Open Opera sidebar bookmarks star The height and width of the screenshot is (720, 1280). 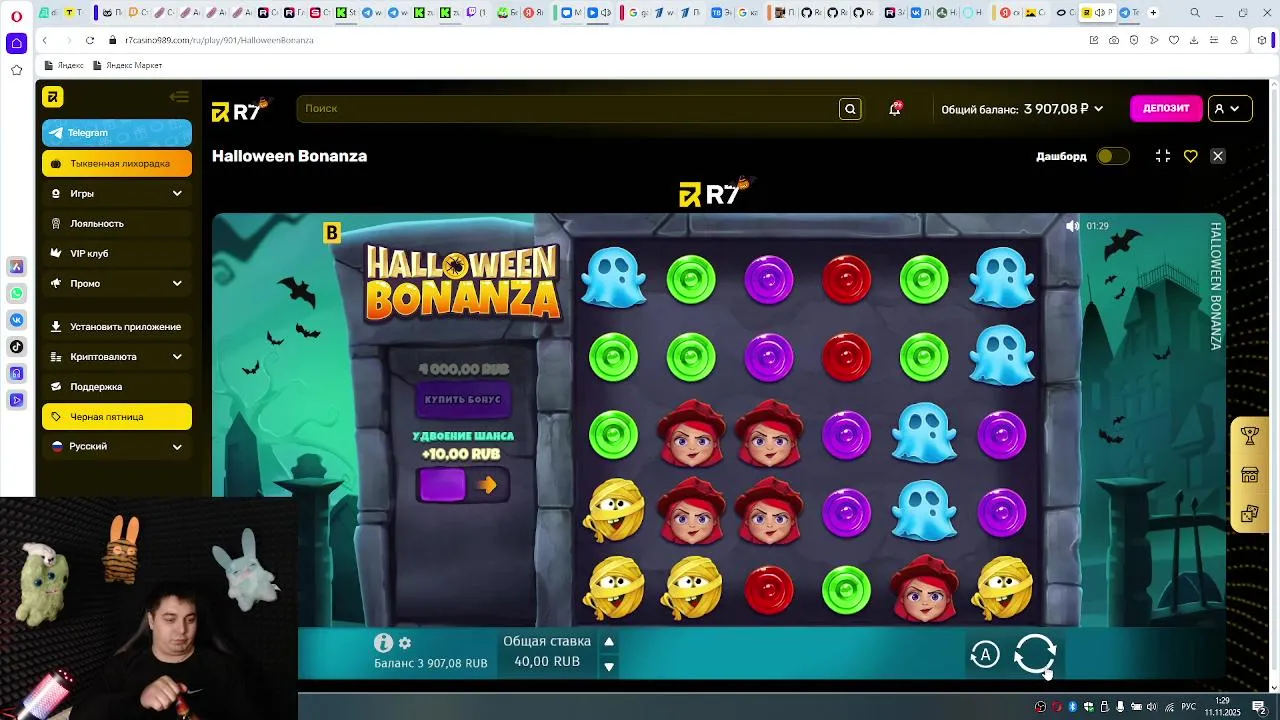pyautogui.click(x=16, y=70)
